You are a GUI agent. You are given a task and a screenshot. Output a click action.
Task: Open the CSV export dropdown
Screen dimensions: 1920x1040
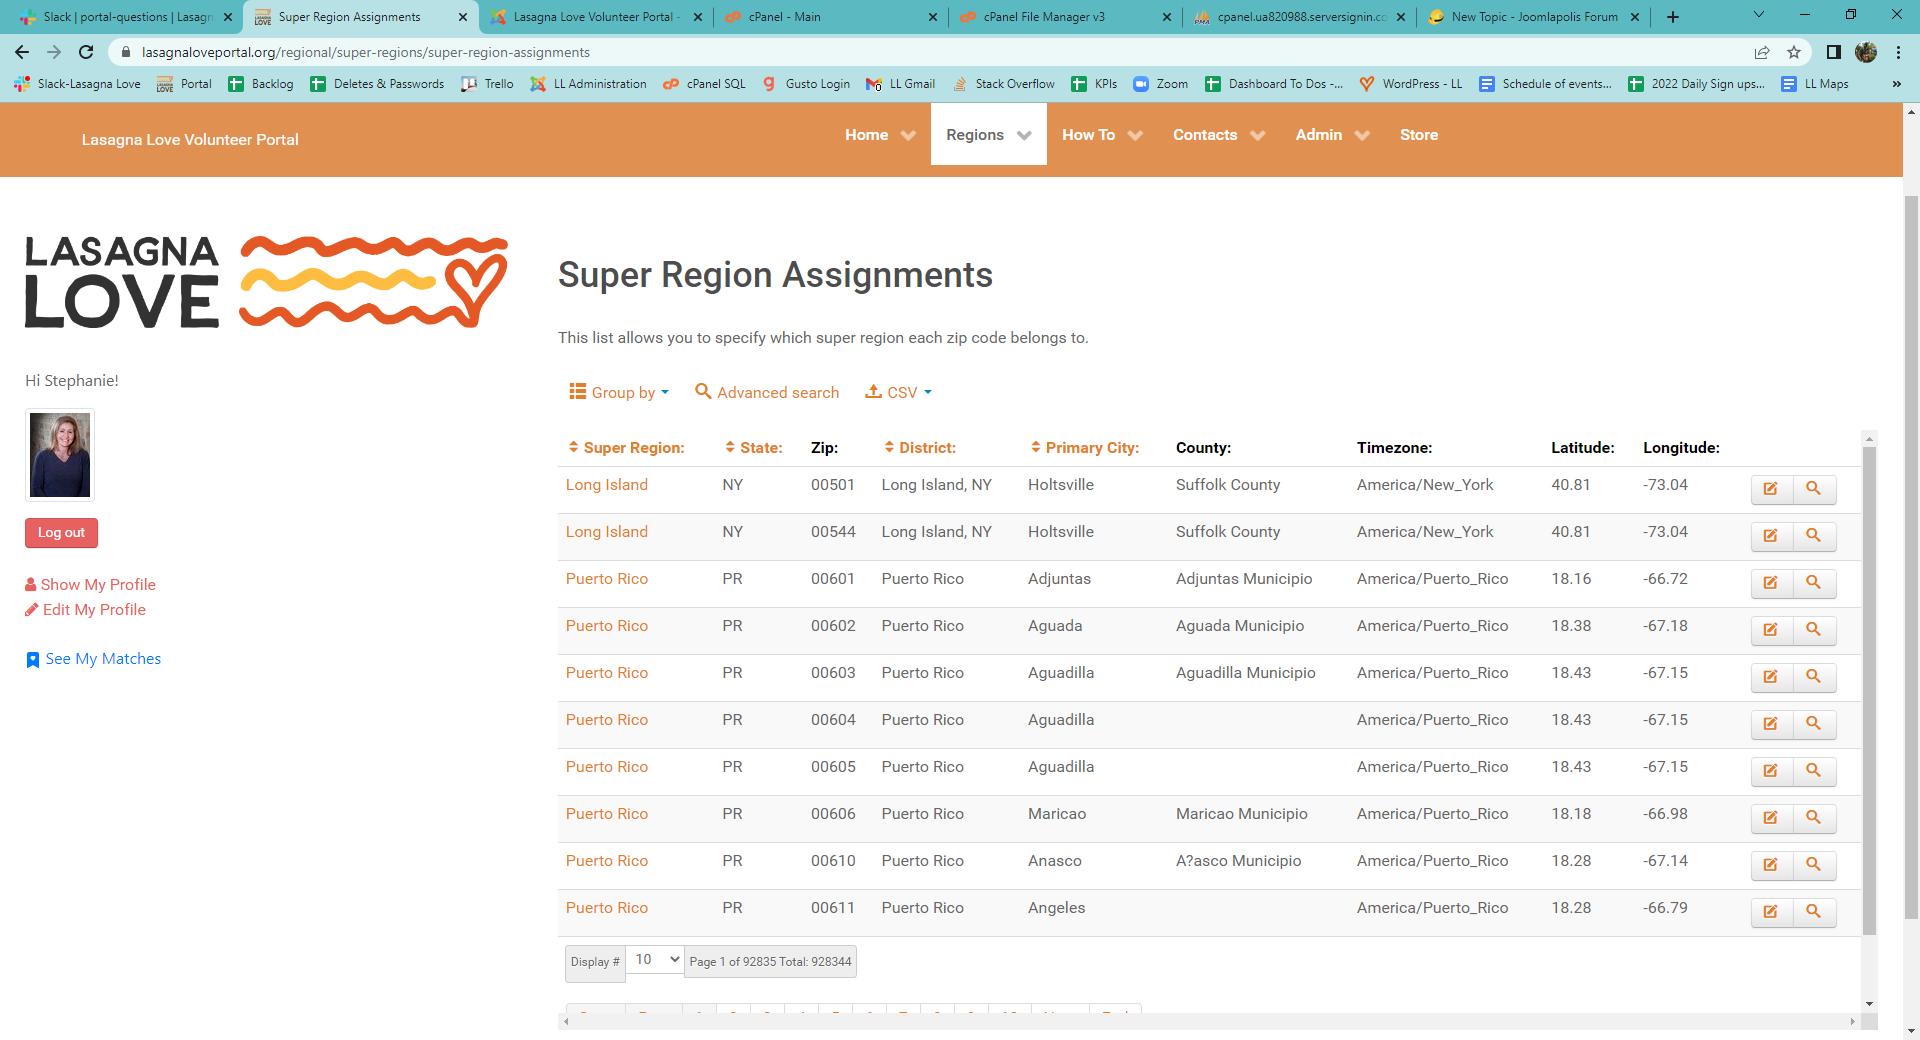click(x=898, y=392)
